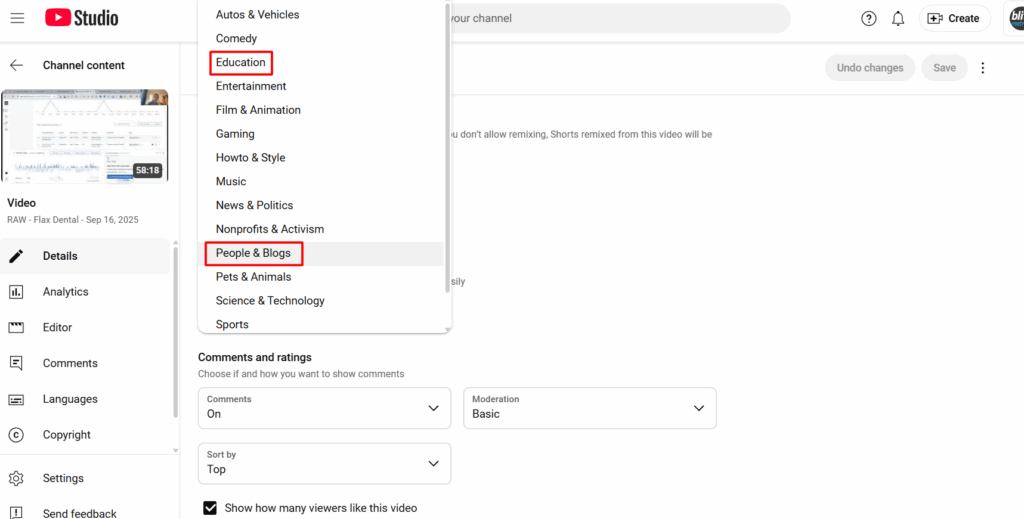This screenshot has width=1024, height=519.
Task: Open the video thumbnail preview
Action: pos(85,136)
